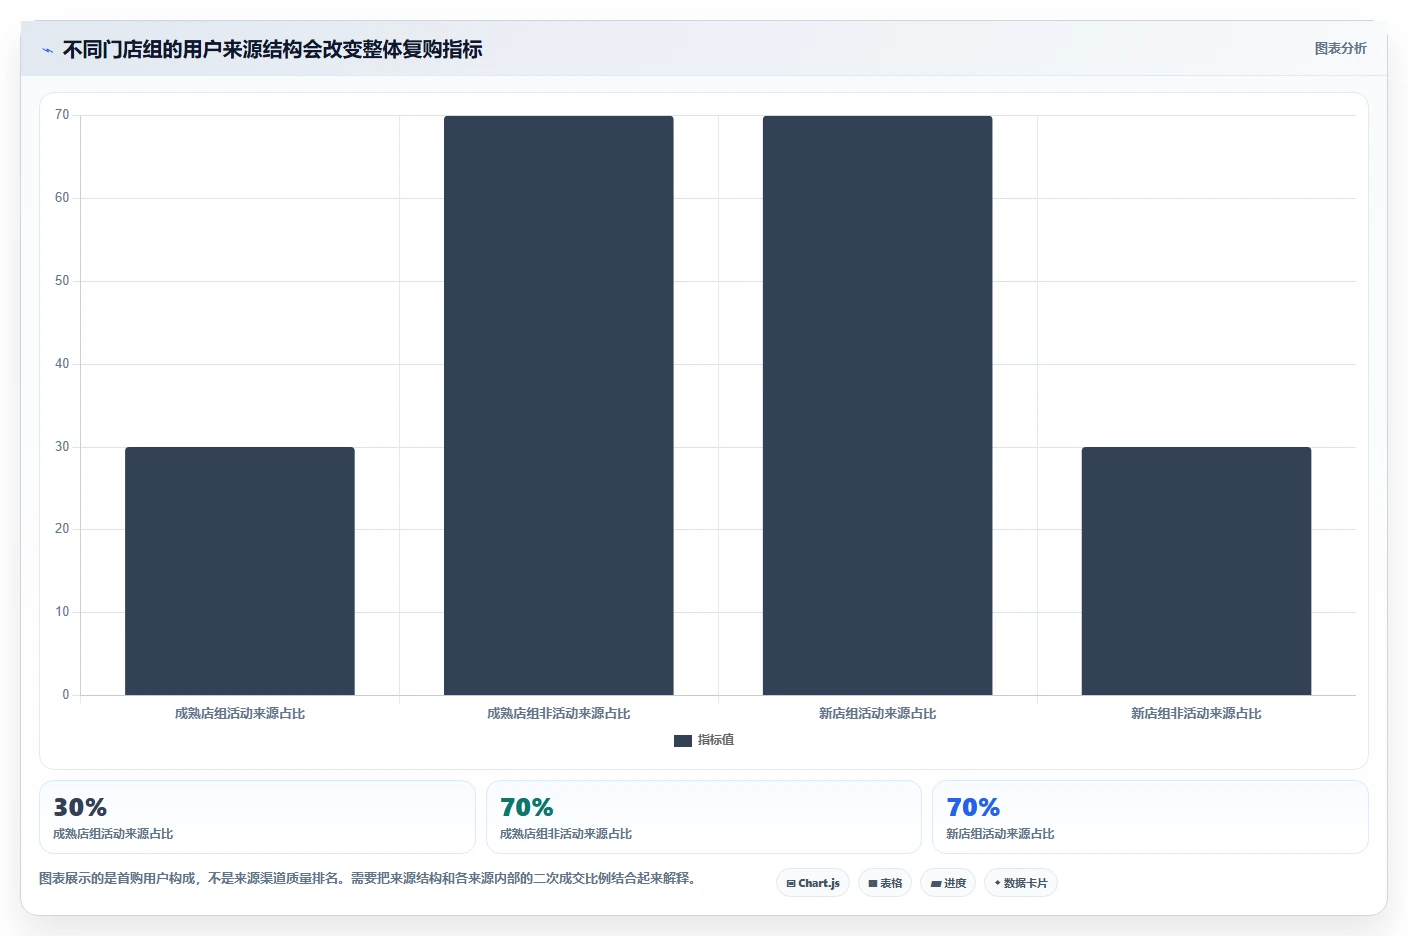Click card caption 成熟店组非活动来源占比
The image size is (1408, 936).
tap(566, 834)
